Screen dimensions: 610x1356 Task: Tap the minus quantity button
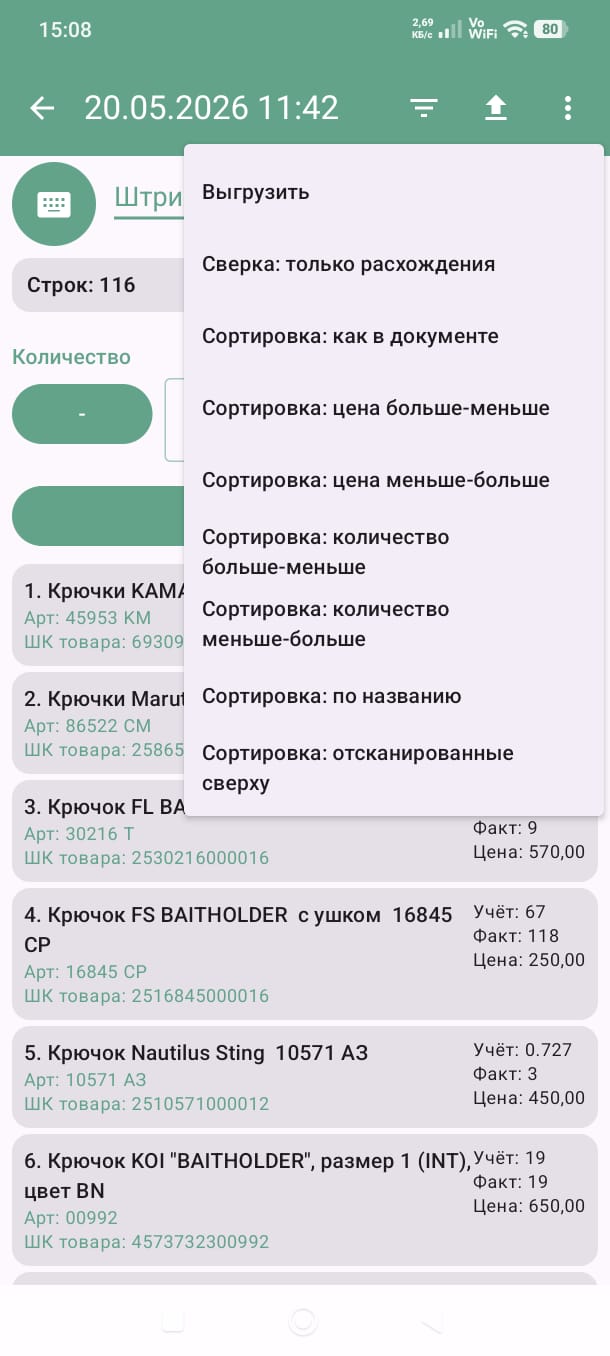[82, 414]
